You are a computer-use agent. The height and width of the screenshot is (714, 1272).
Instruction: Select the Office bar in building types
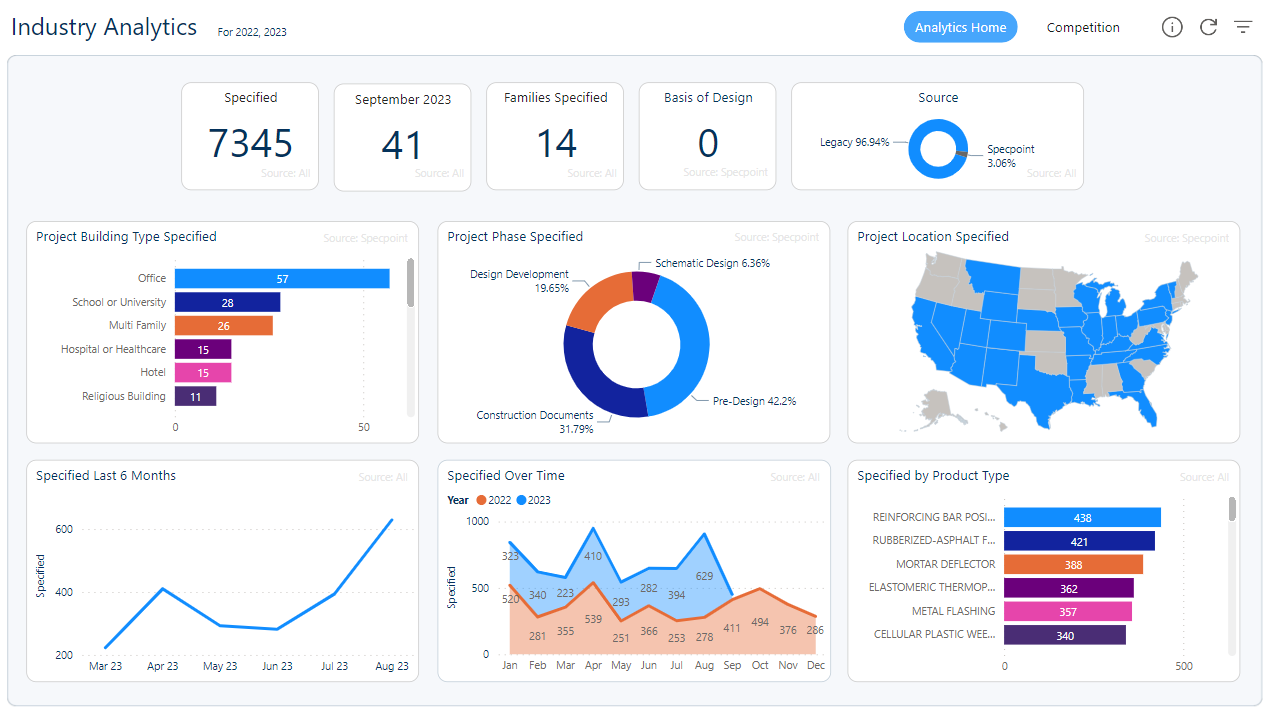(282, 279)
